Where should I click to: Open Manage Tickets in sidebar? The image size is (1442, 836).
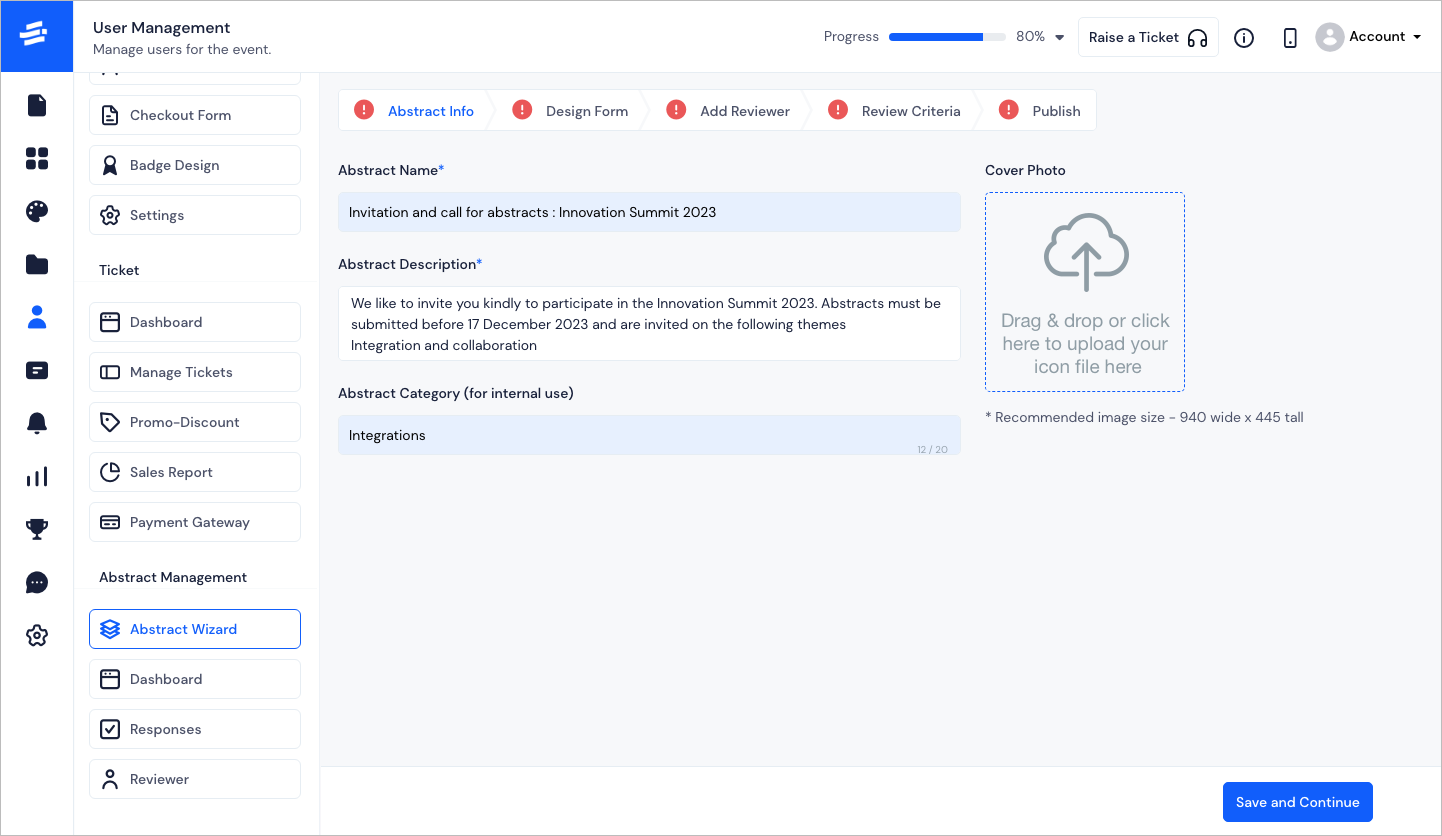tap(195, 372)
